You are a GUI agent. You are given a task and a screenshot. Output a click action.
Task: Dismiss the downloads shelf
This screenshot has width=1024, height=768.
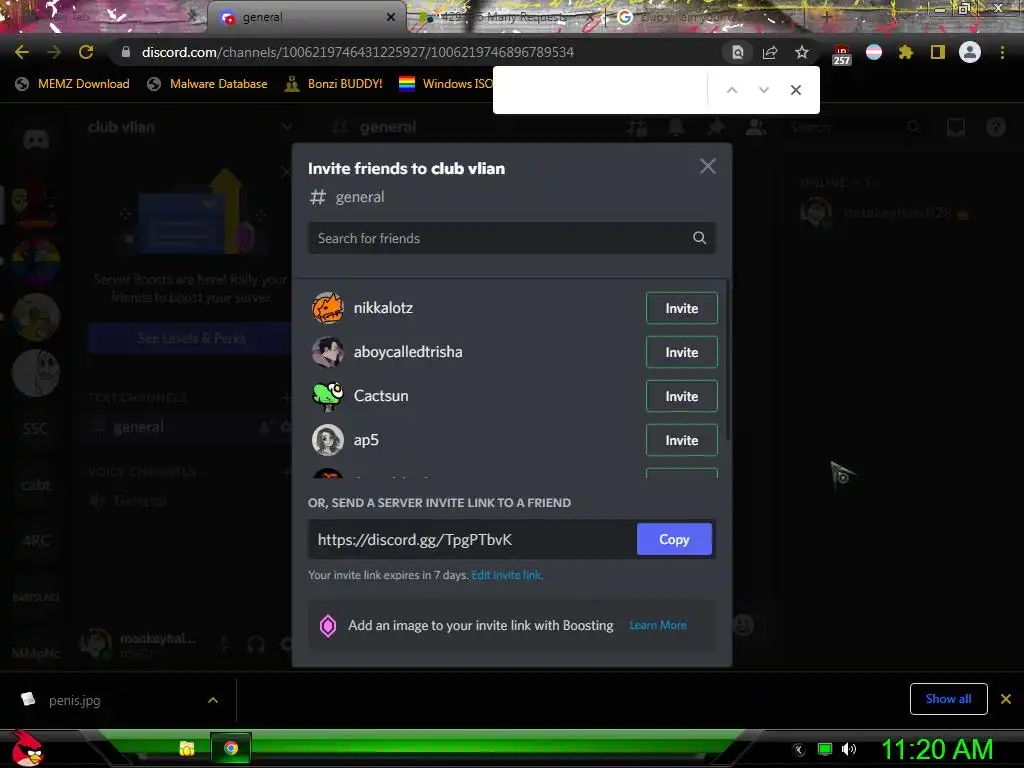click(1006, 699)
